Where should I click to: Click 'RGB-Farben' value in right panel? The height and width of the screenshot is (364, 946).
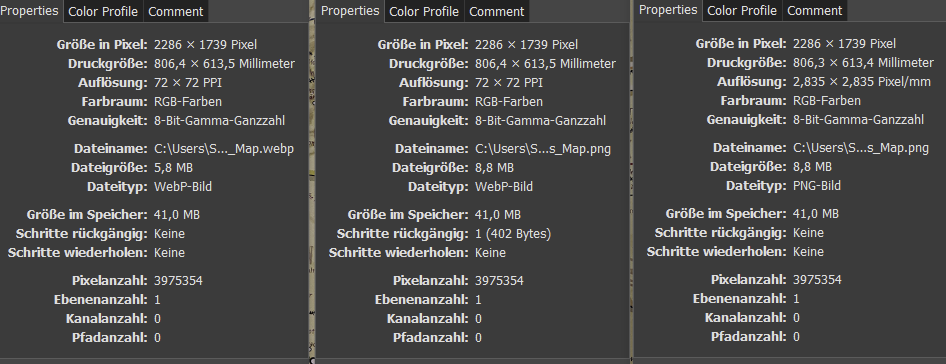827,100
